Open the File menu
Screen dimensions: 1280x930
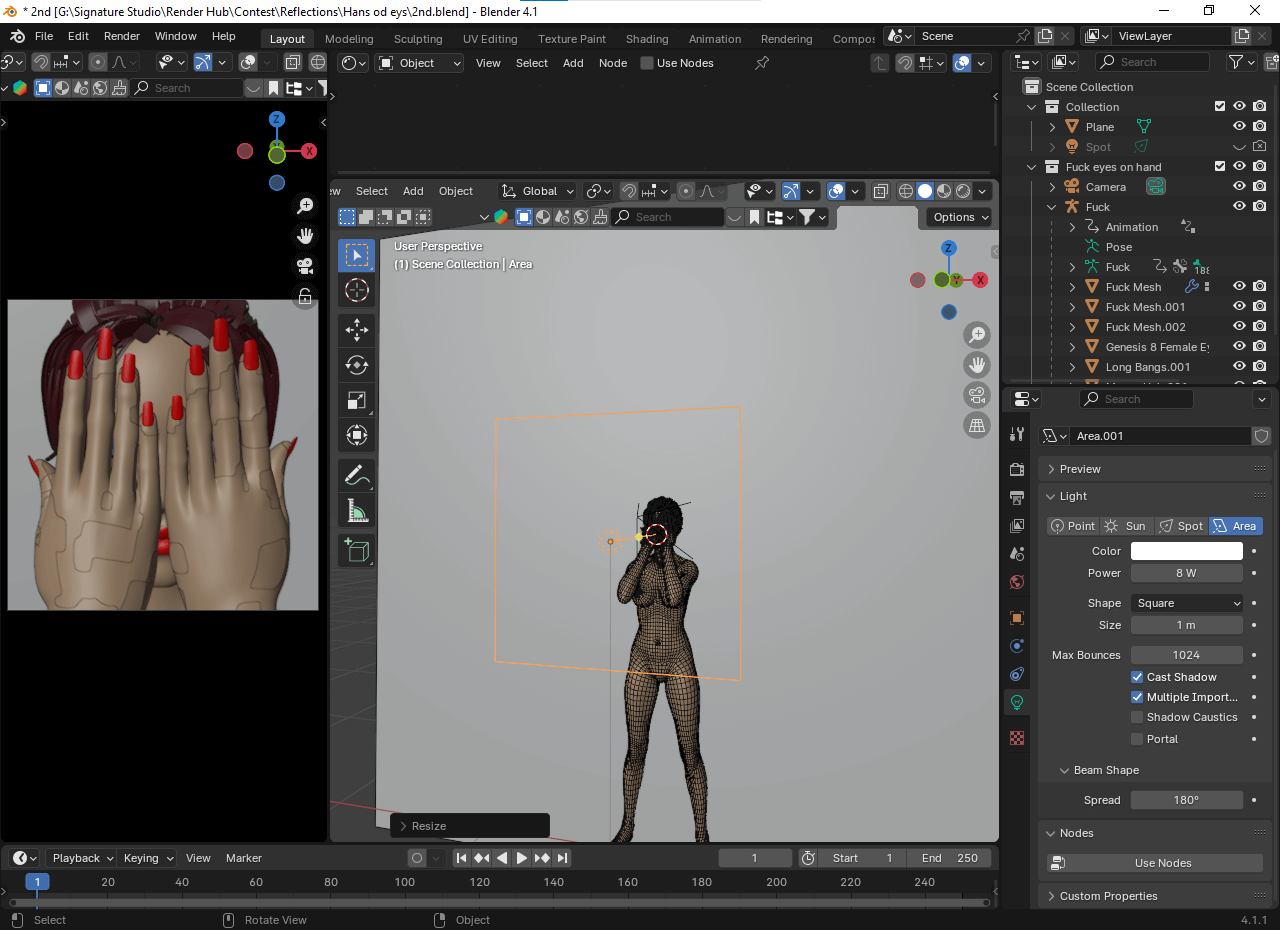click(44, 36)
